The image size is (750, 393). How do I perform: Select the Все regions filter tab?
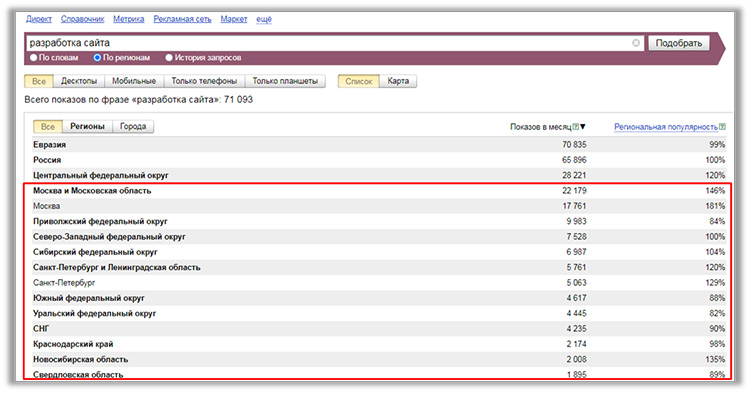point(48,127)
